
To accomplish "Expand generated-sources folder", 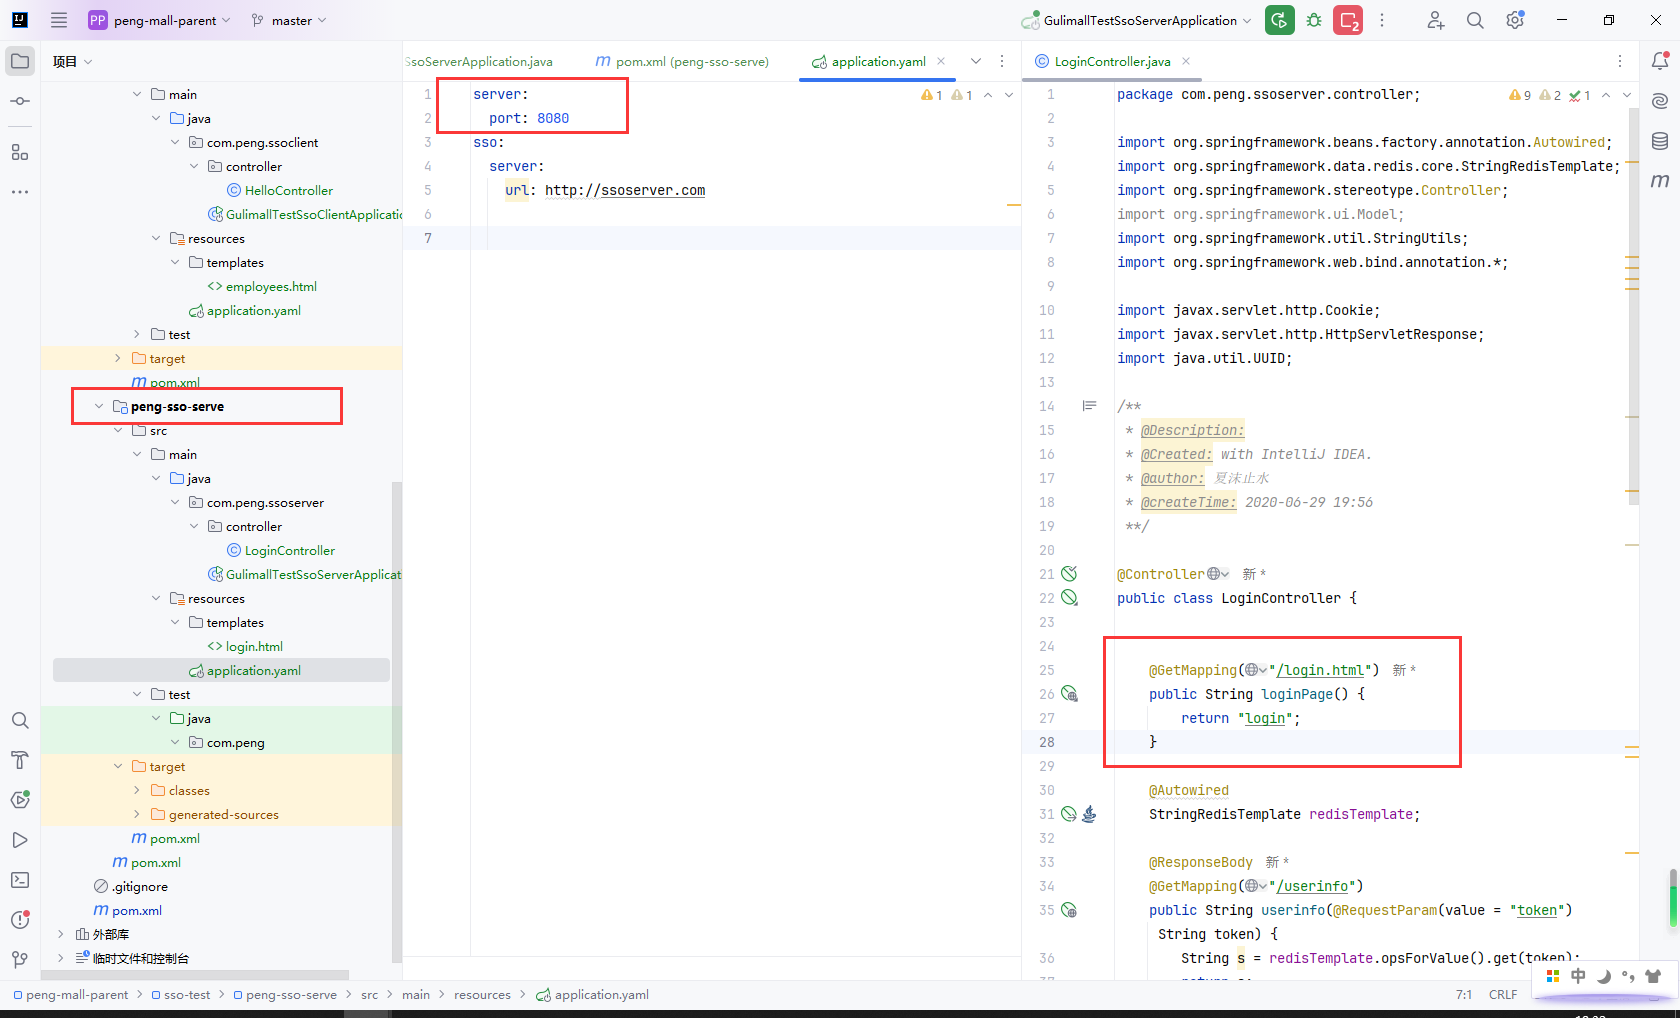I will pyautogui.click(x=137, y=814).
